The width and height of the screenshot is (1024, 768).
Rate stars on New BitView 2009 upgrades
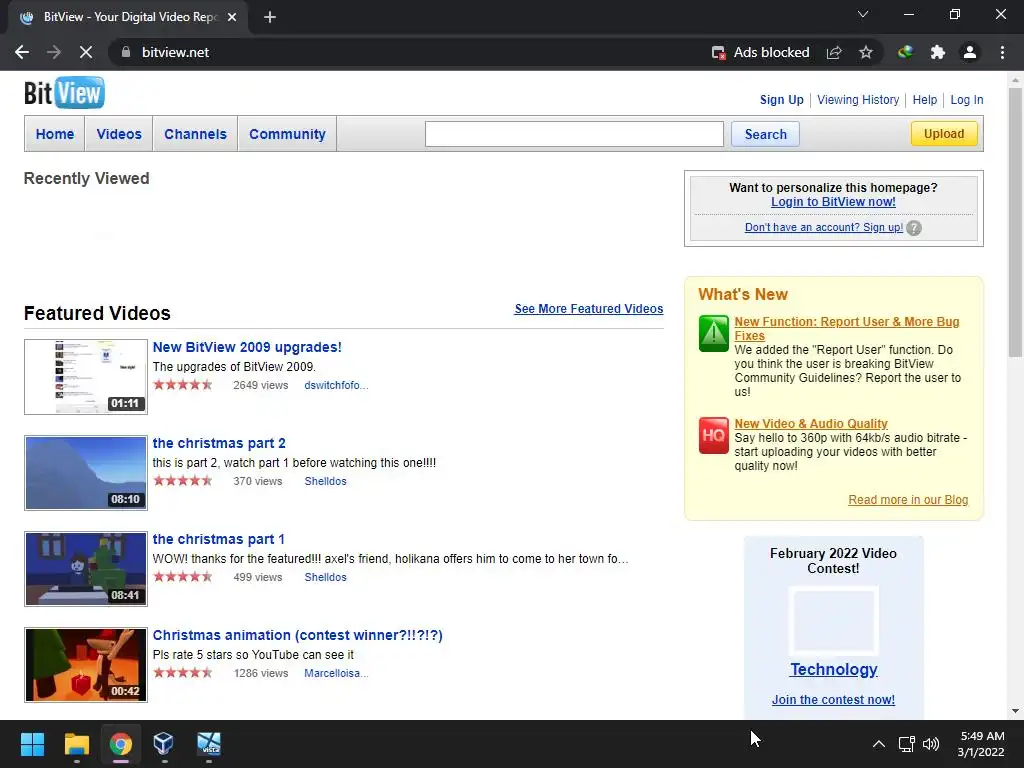click(183, 385)
